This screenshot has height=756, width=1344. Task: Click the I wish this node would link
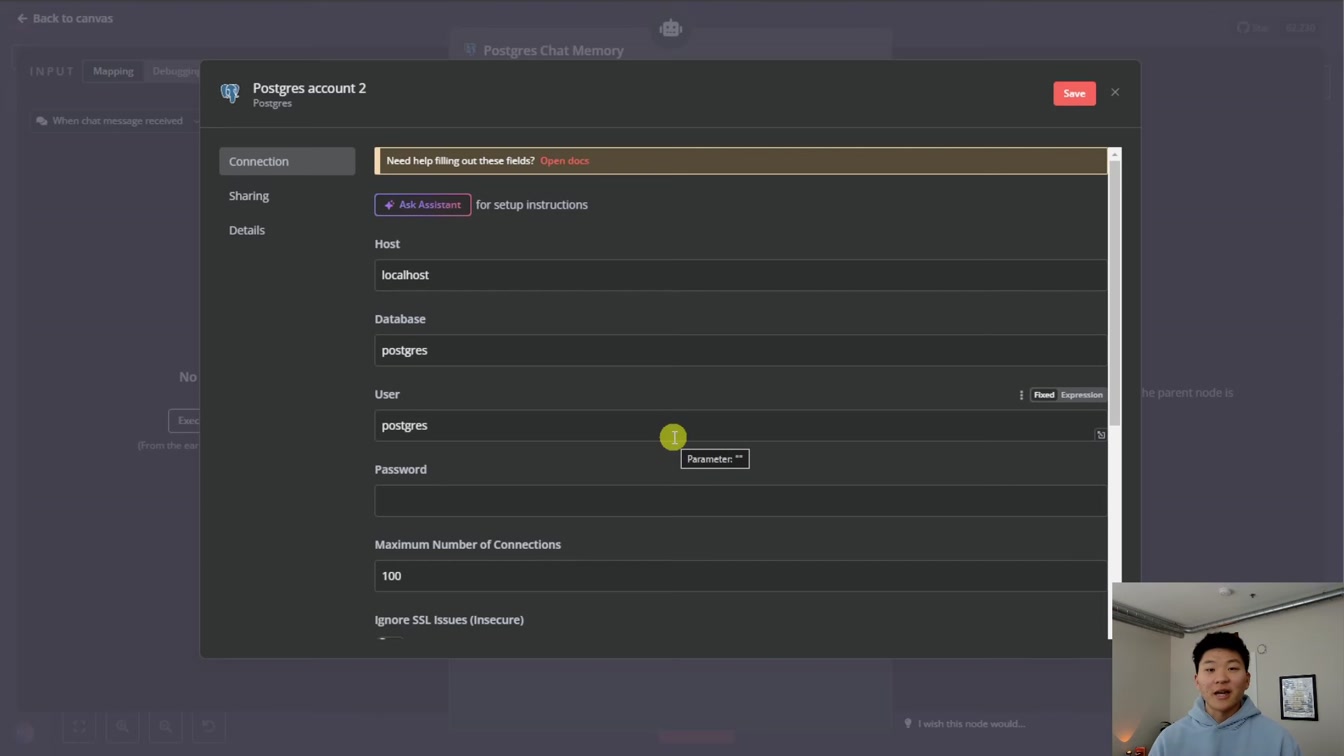(965, 724)
